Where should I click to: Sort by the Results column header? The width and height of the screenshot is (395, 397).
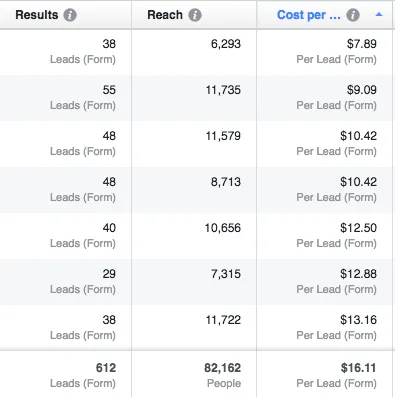tap(37, 15)
